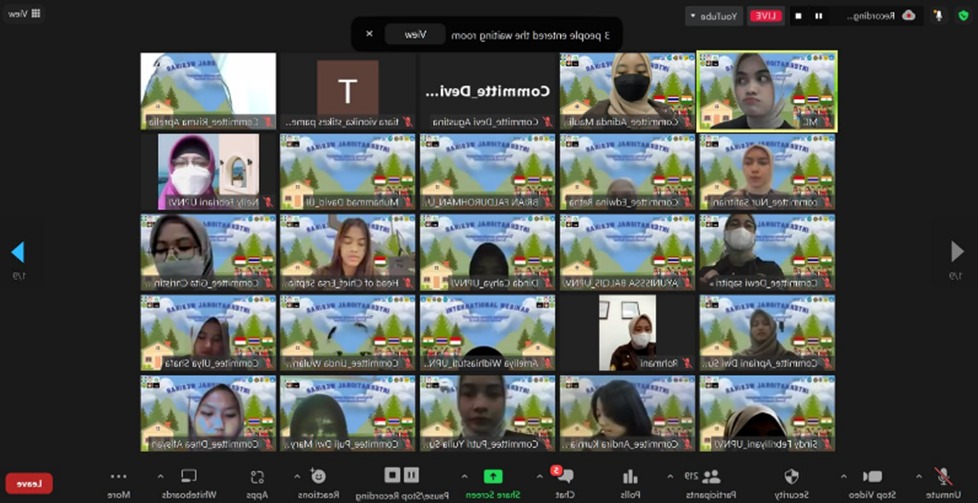The width and height of the screenshot is (978, 503).
Task: Unmute the microphone
Action: (943, 477)
